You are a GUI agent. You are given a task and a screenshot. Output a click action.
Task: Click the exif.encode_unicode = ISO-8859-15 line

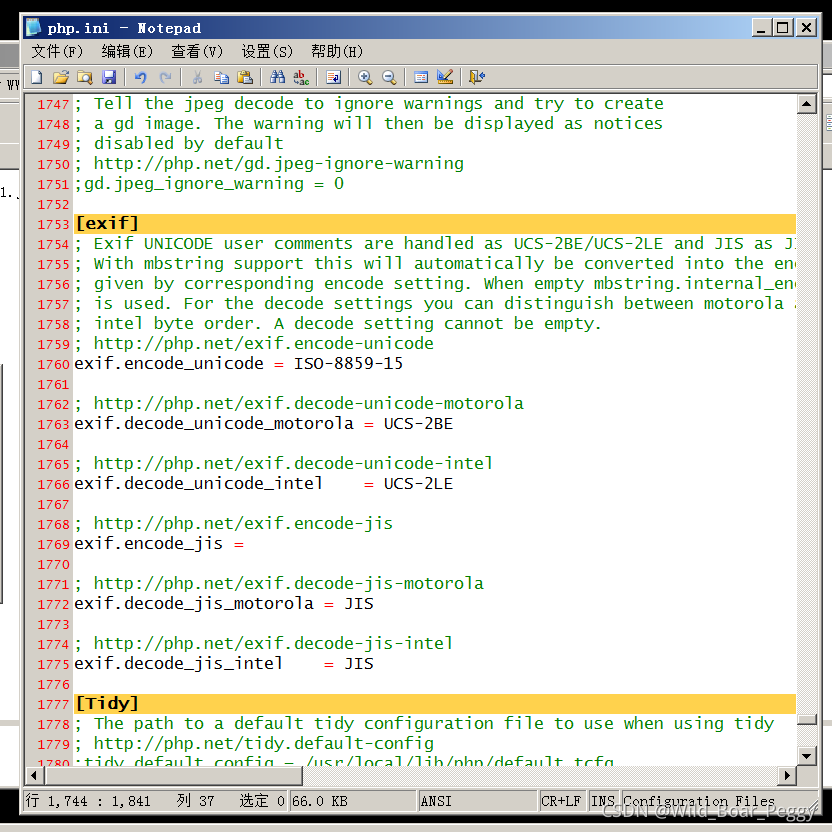[238, 364]
